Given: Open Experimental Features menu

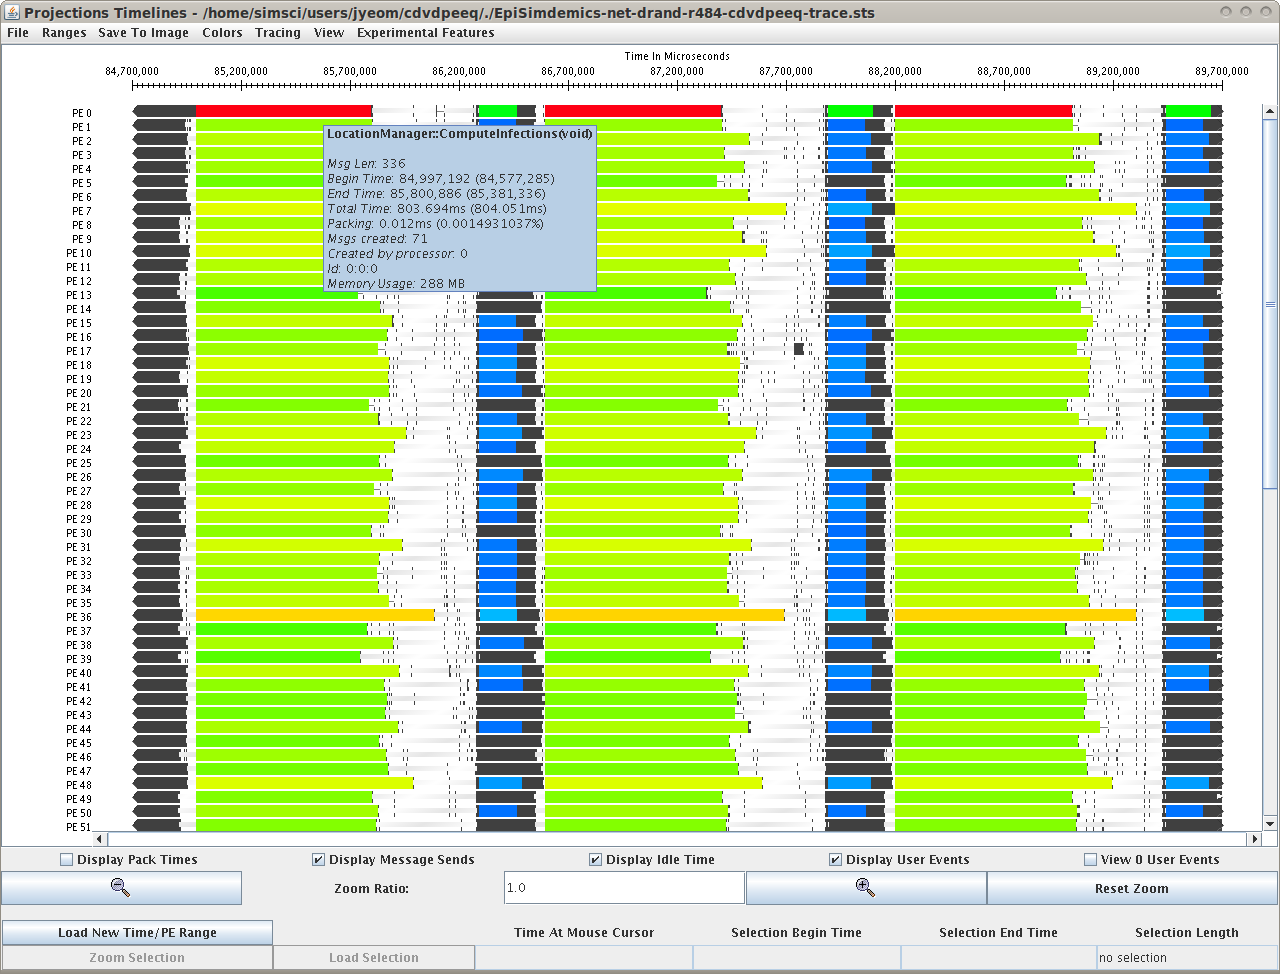Looking at the screenshot, I should [425, 33].
